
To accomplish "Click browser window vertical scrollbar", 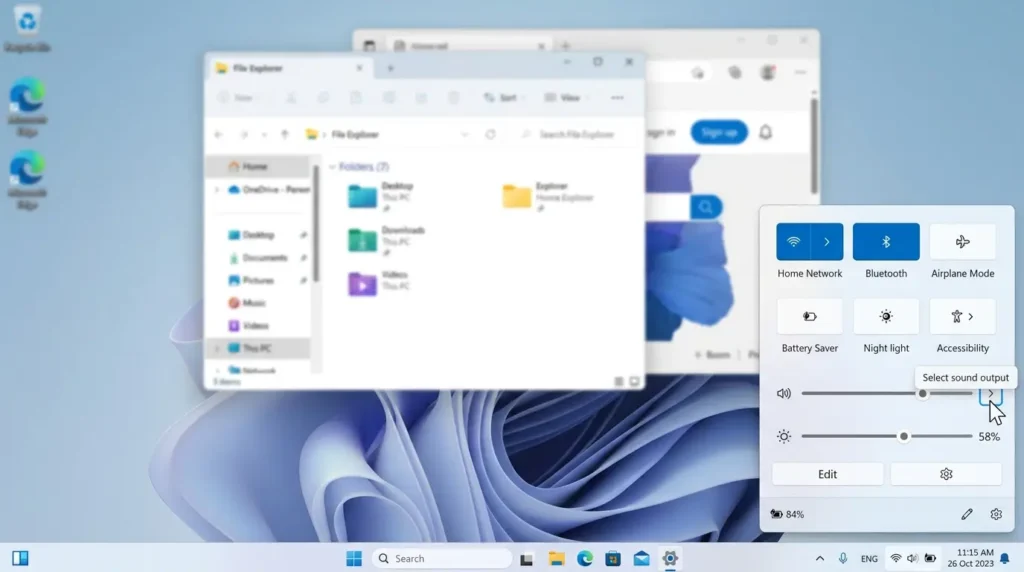I will (814, 144).
